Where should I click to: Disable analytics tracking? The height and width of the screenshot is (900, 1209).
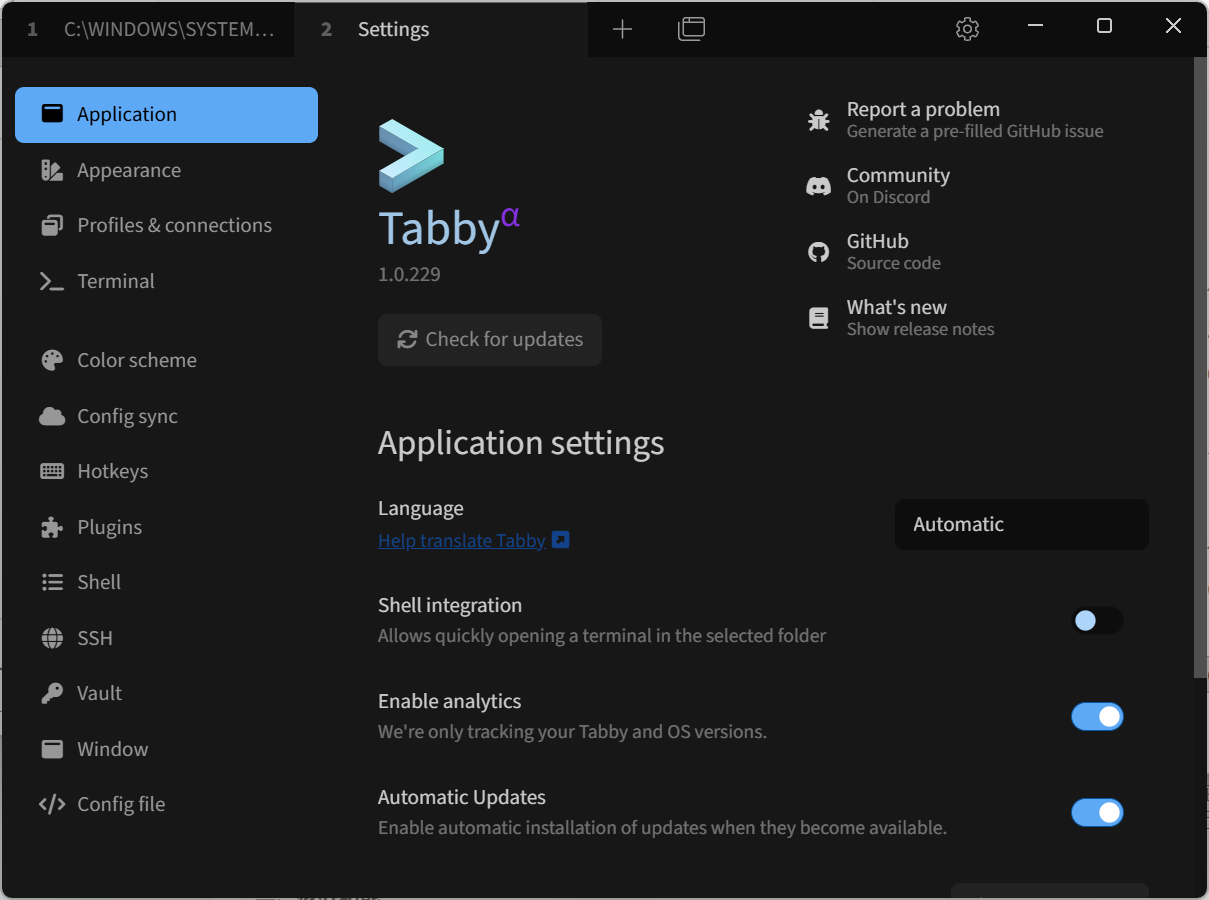(x=1097, y=716)
